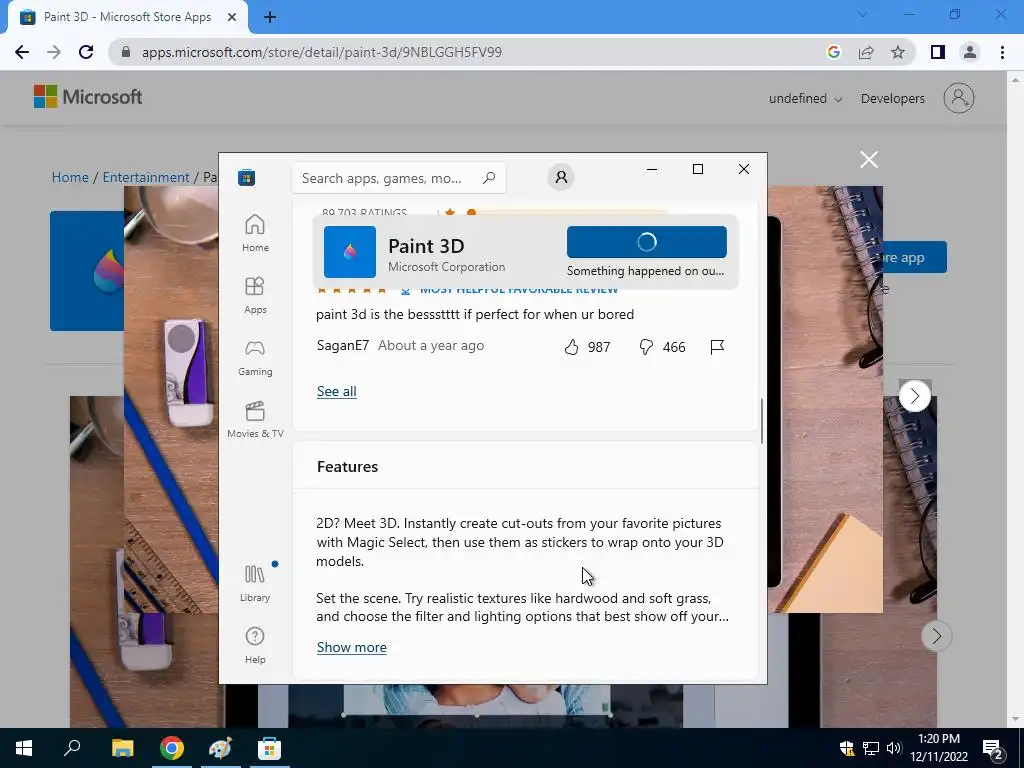Open File Explorer from taskbar
Screen dimensions: 1024x768
tap(122, 748)
